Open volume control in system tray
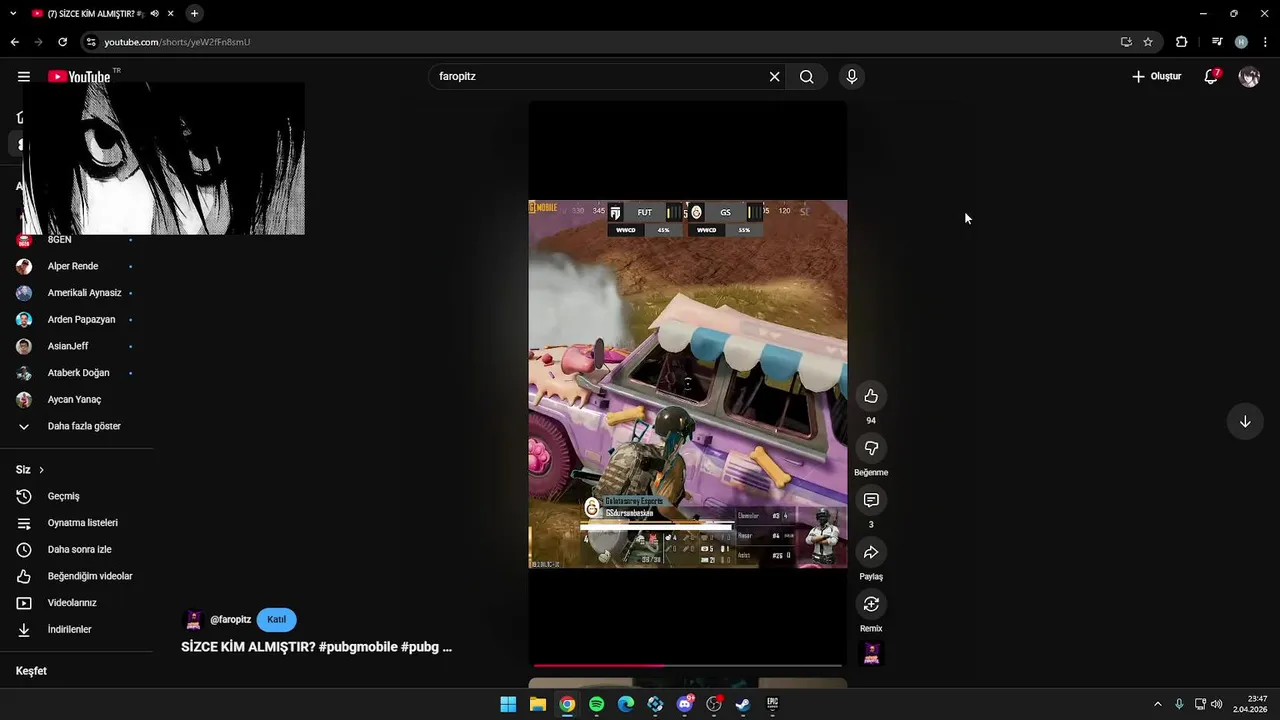The height and width of the screenshot is (720, 1280). pos(1217,704)
